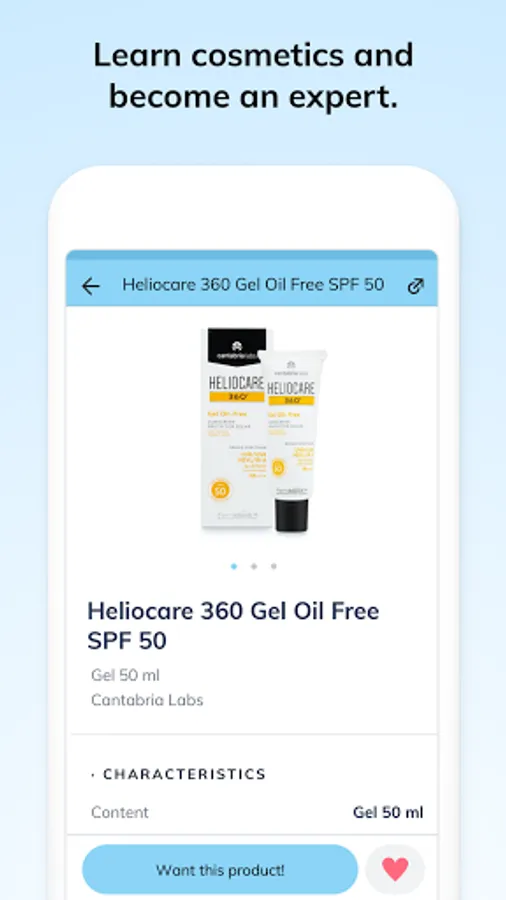Tap the Heliocare tube image

(291, 440)
